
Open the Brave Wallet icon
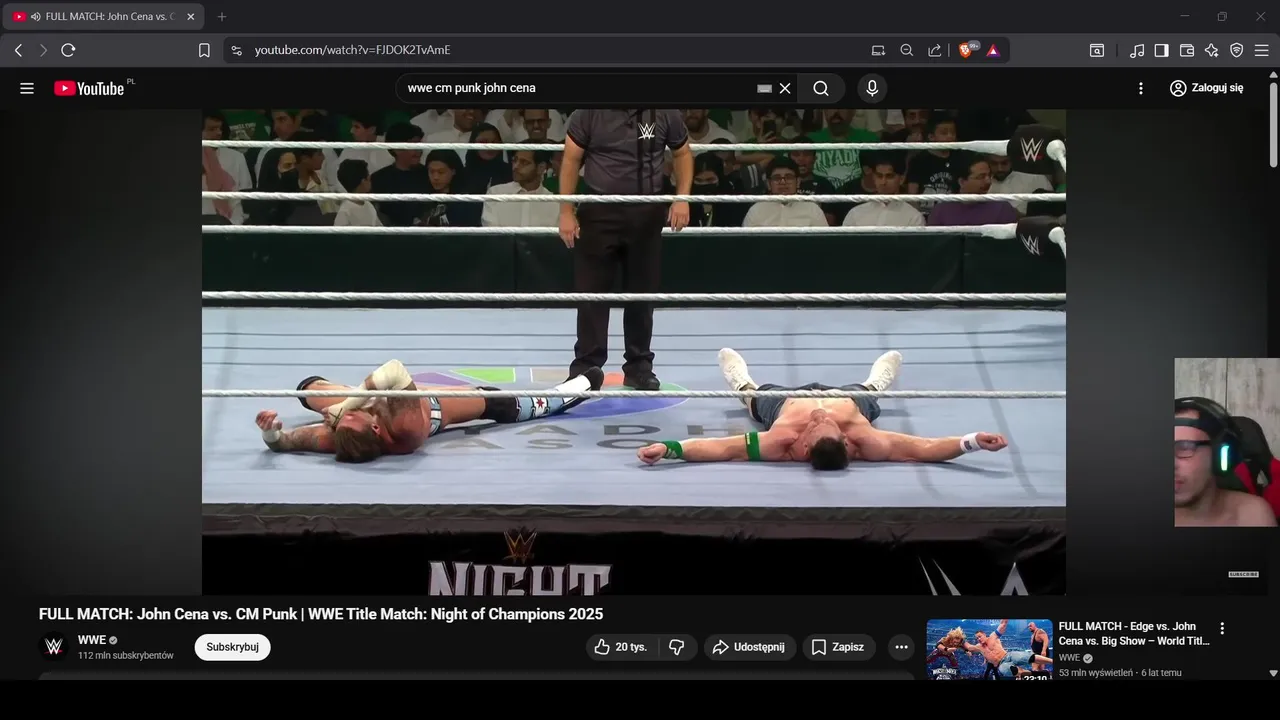coord(1187,50)
